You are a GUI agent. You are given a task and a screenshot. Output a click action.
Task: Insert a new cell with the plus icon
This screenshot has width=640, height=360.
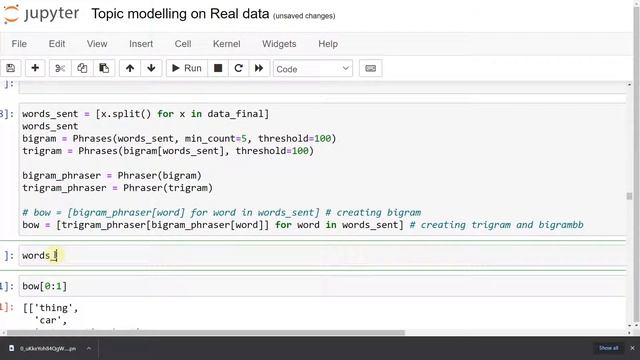(x=35, y=68)
